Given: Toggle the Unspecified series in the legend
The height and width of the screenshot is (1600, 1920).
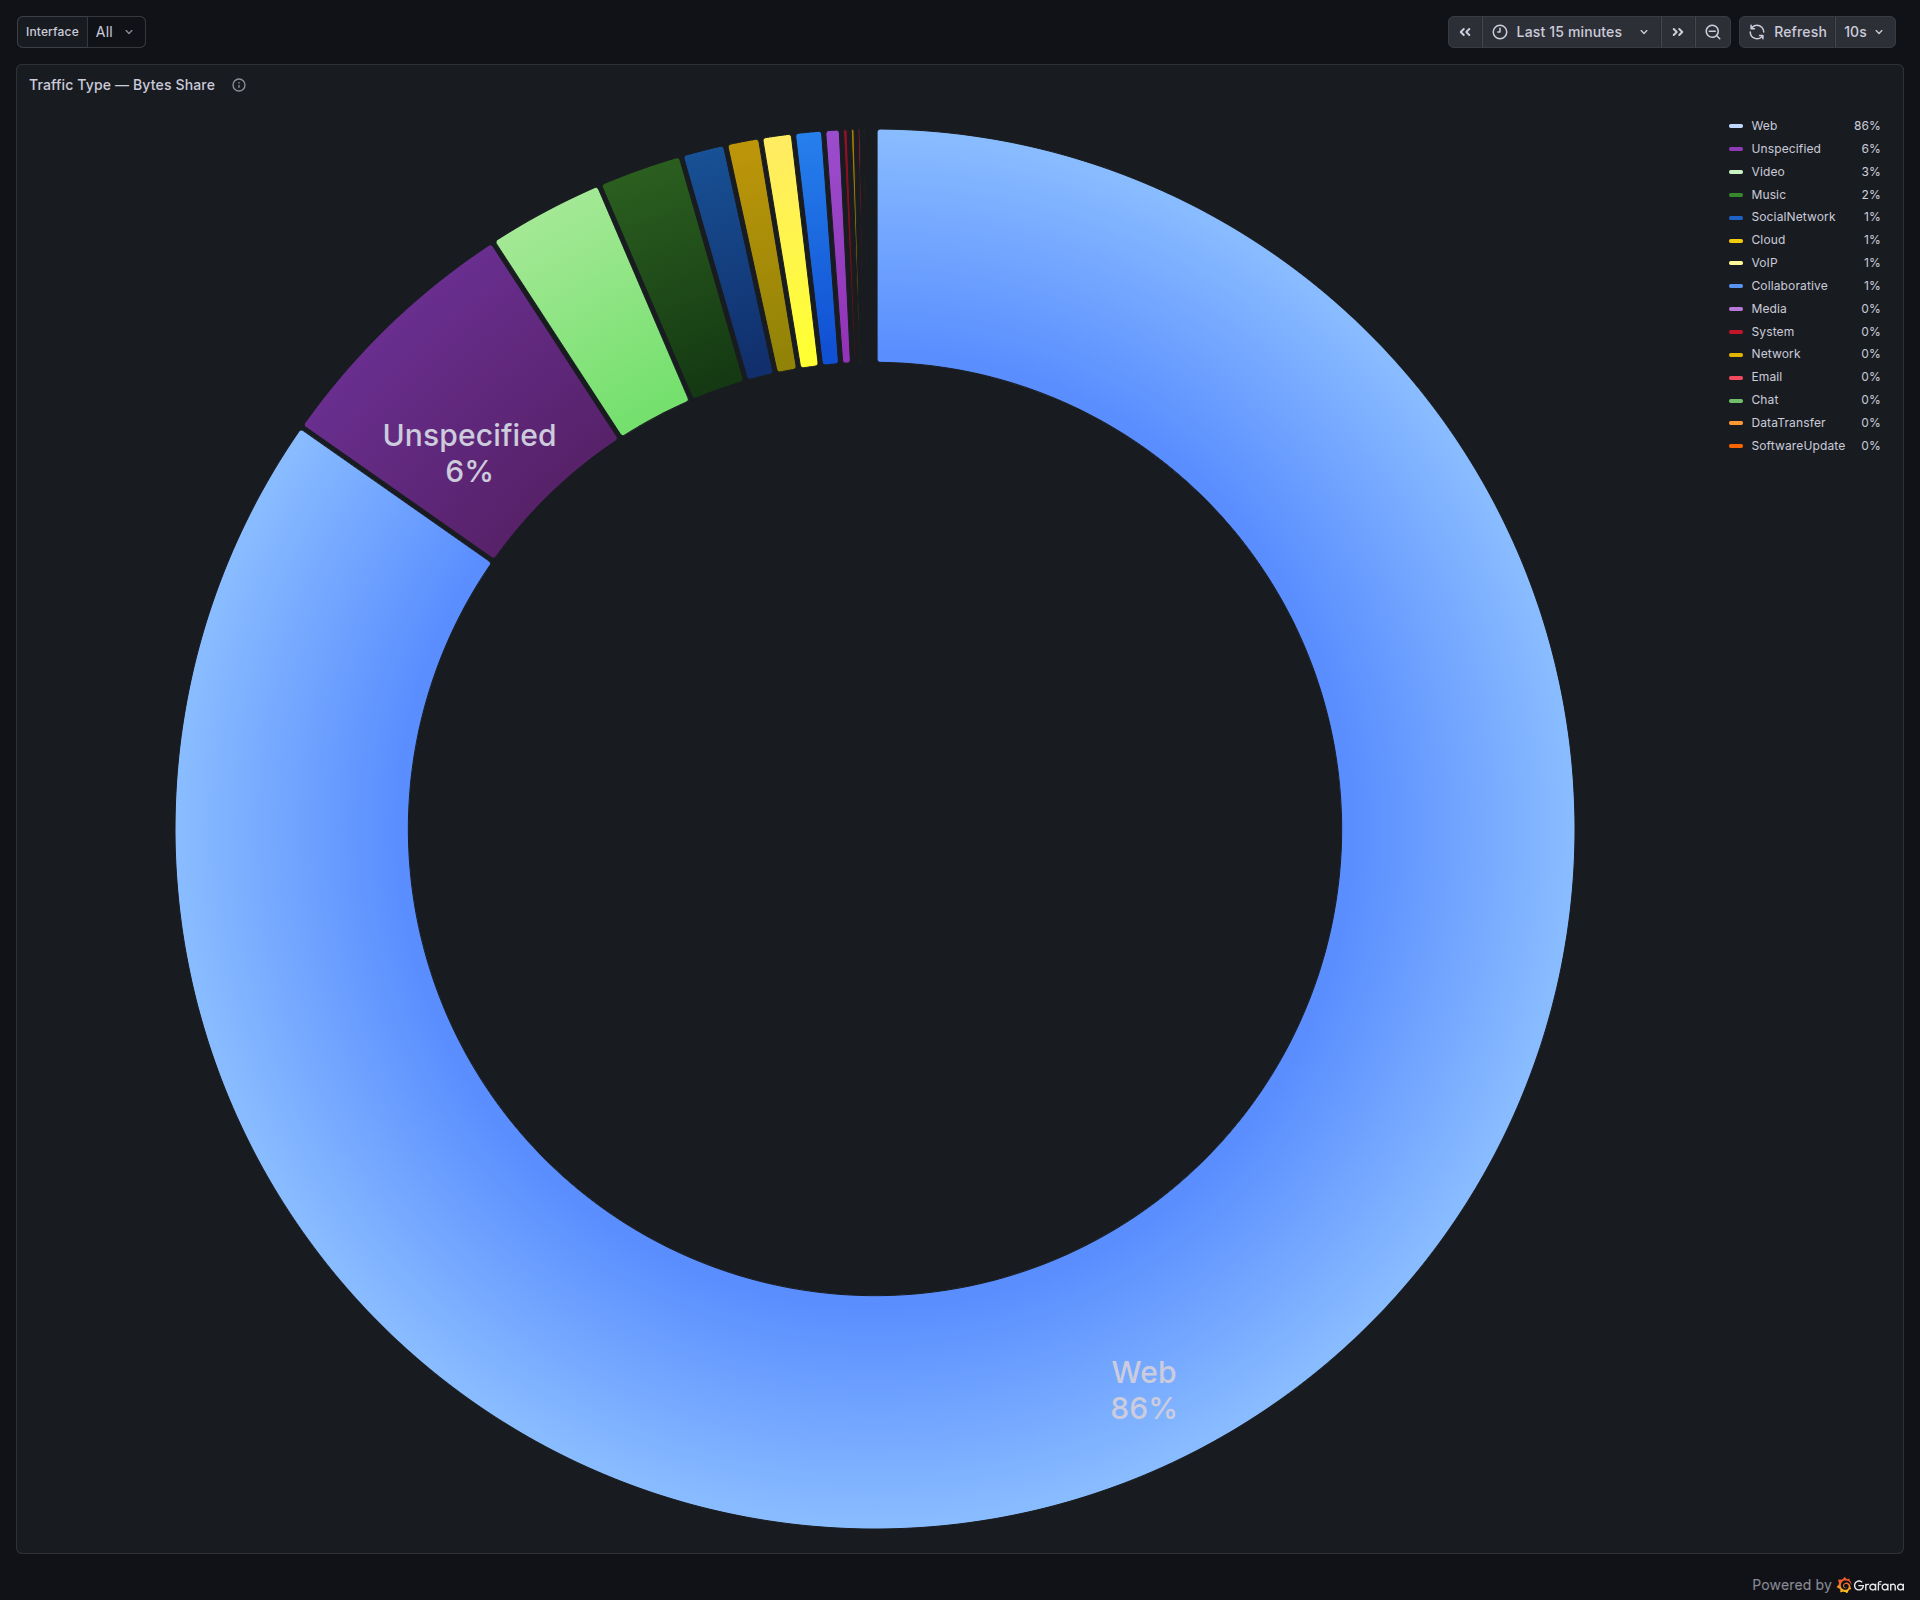Looking at the screenshot, I should point(1786,148).
